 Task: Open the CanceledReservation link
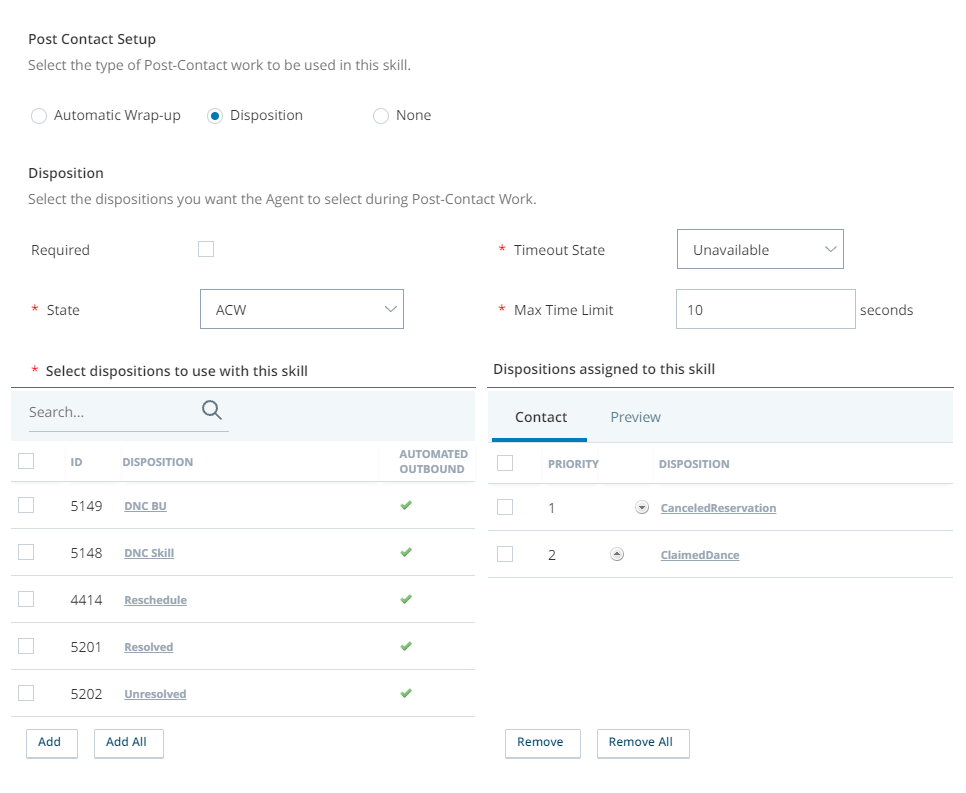[x=718, y=508]
